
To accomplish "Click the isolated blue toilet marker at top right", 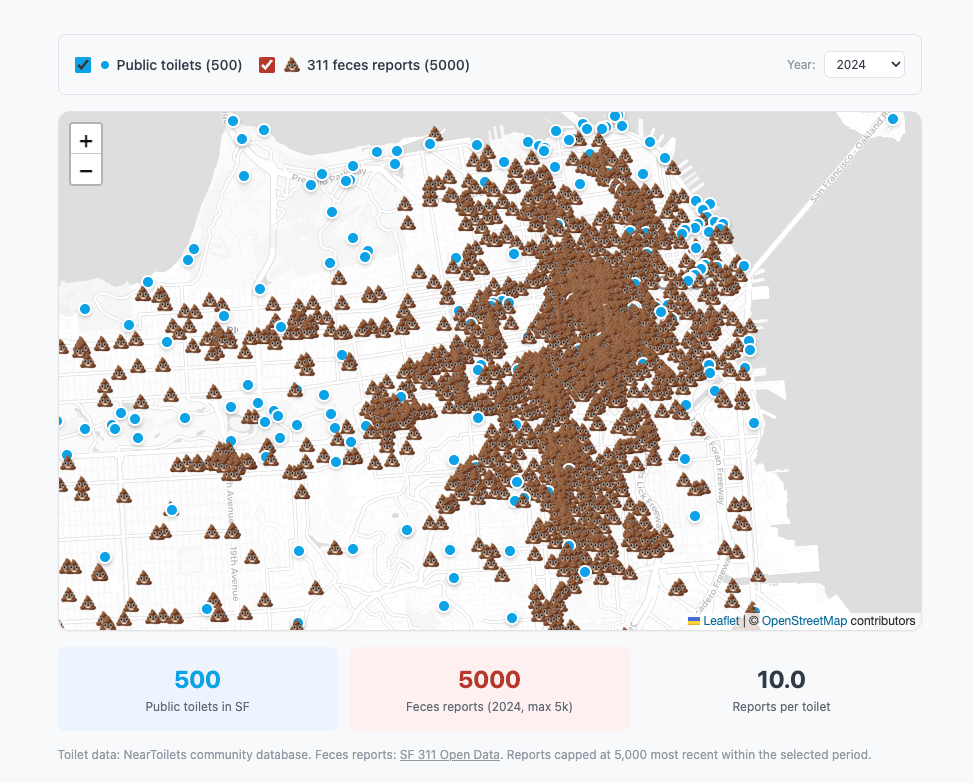I will (x=893, y=120).
